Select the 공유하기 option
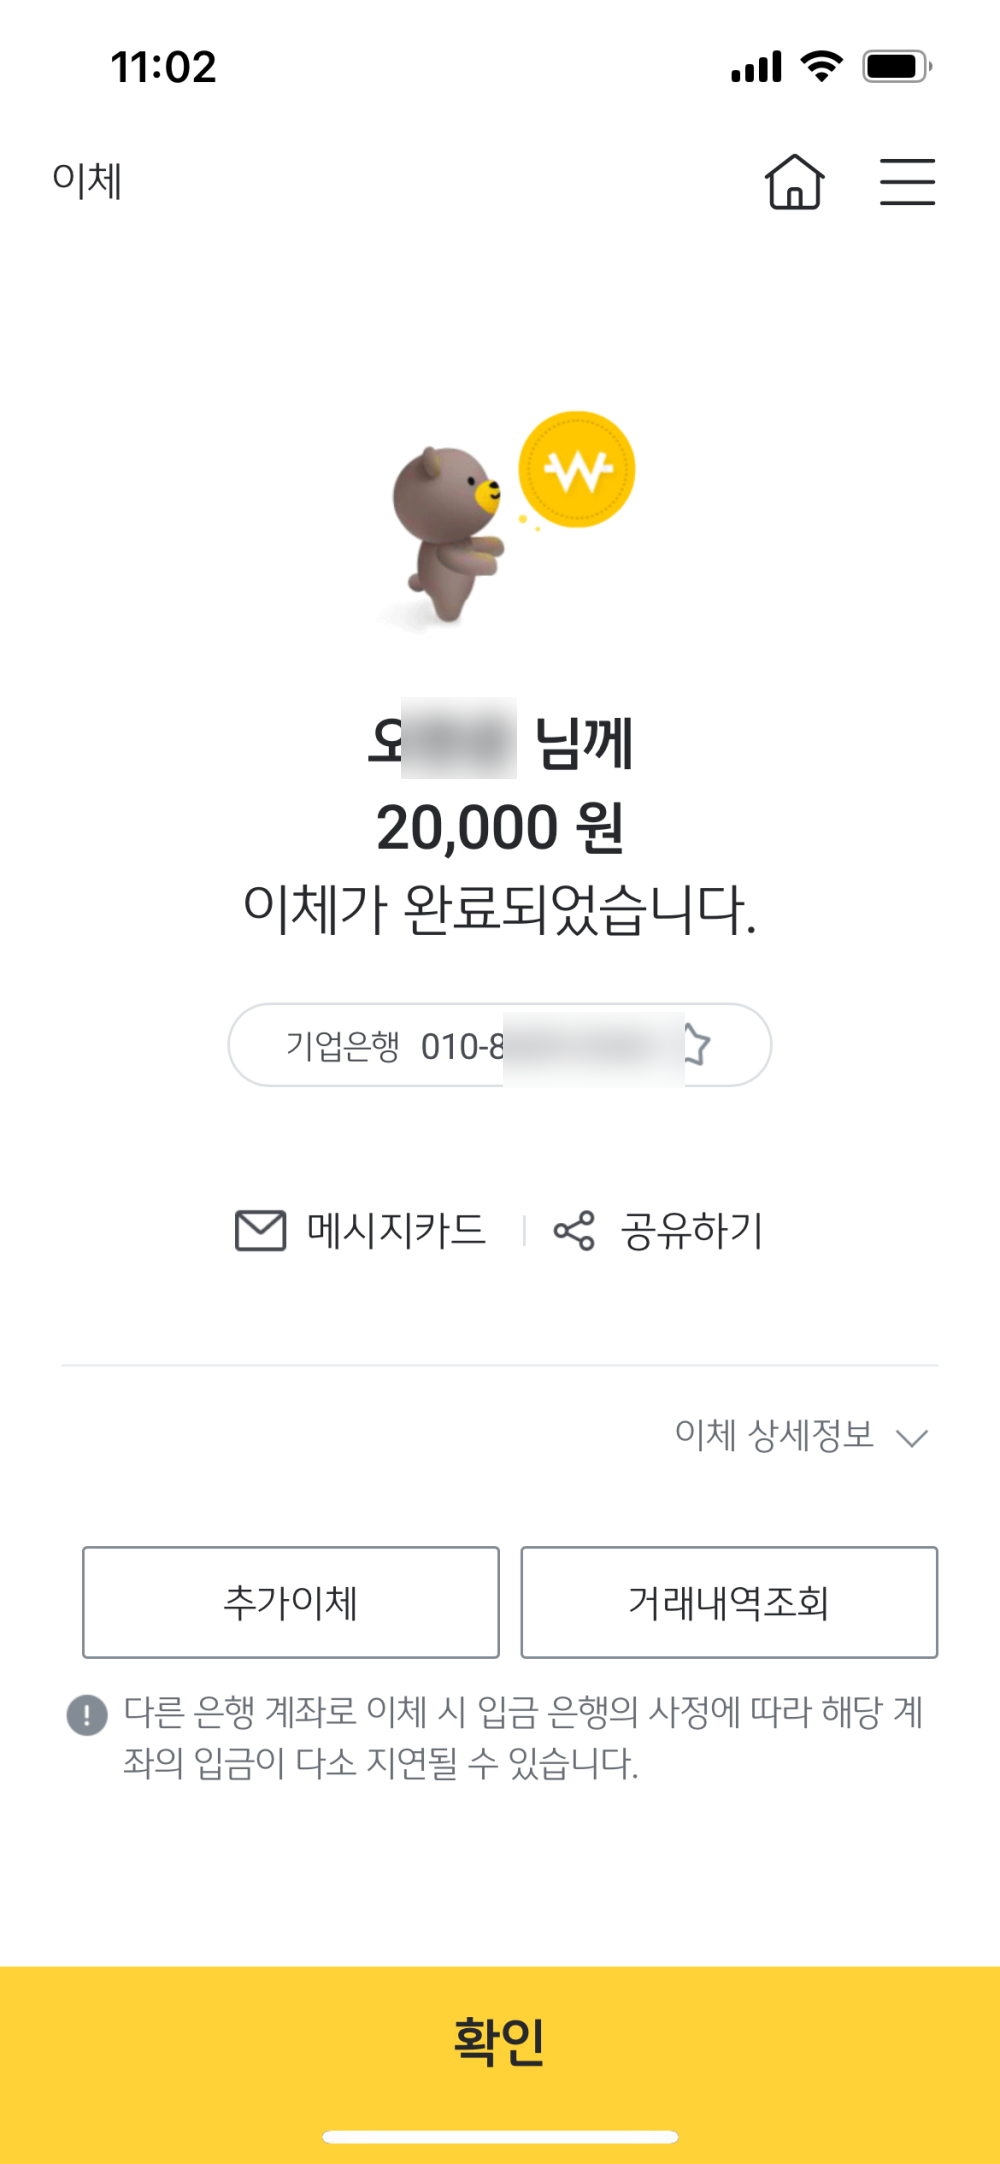Screen dimensions: 1000x2164 tap(692, 1231)
